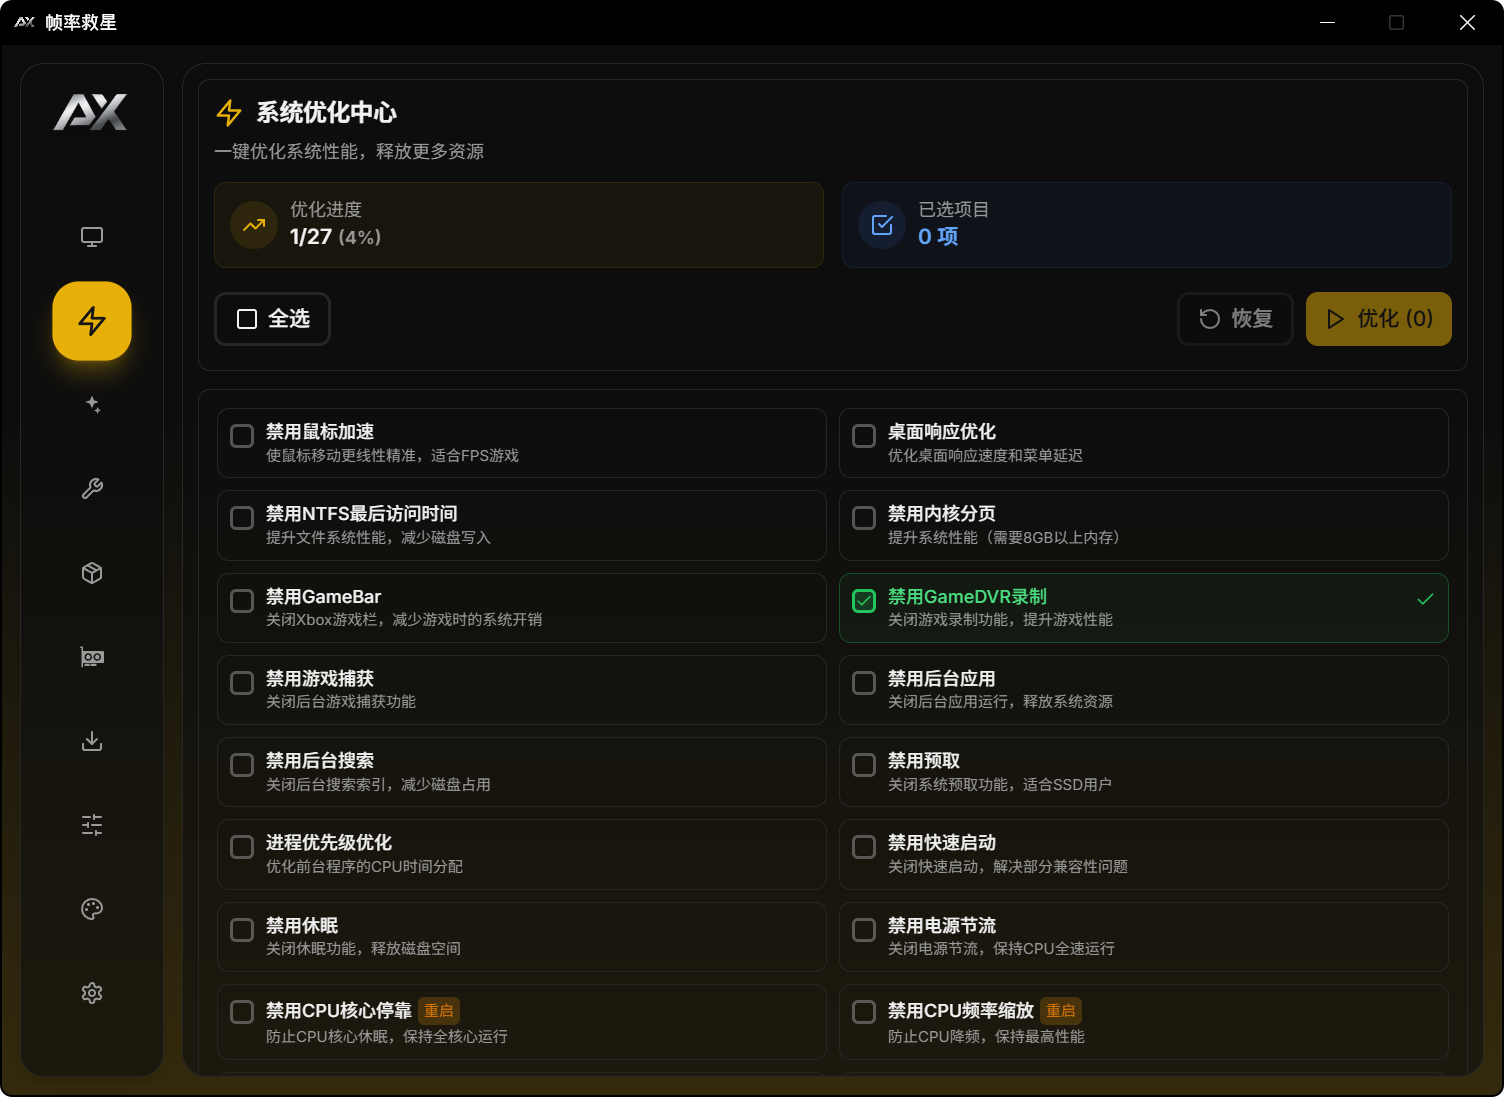Click the 恢复 restore button

[x=1235, y=319]
